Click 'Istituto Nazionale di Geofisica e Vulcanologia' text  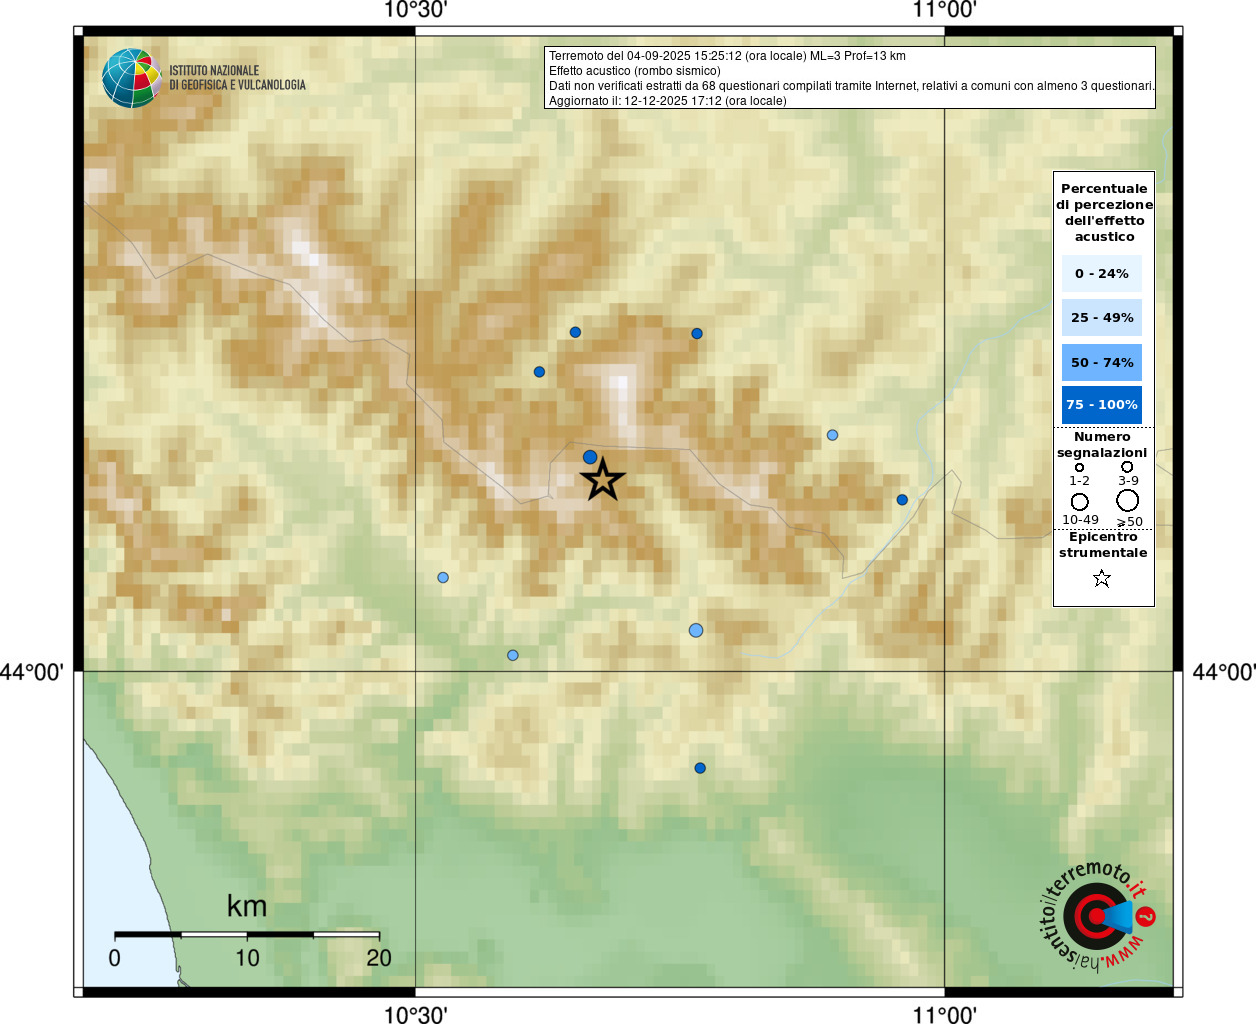click(x=237, y=78)
